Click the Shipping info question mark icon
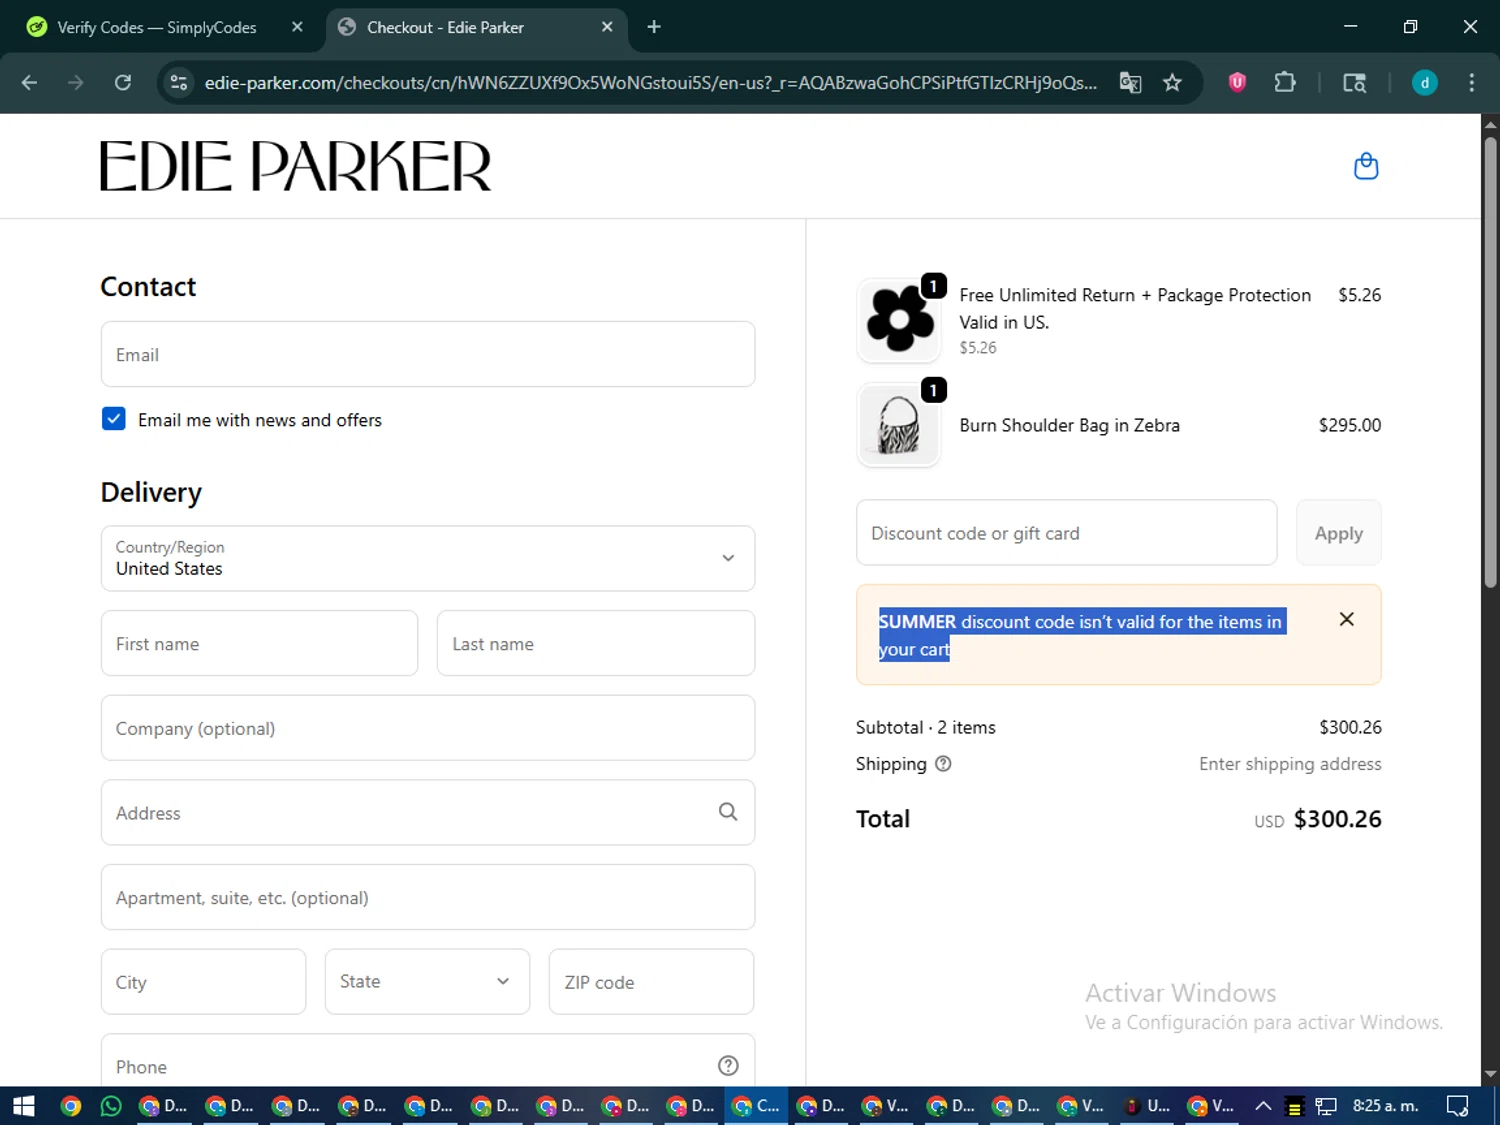 (x=943, y=764)
